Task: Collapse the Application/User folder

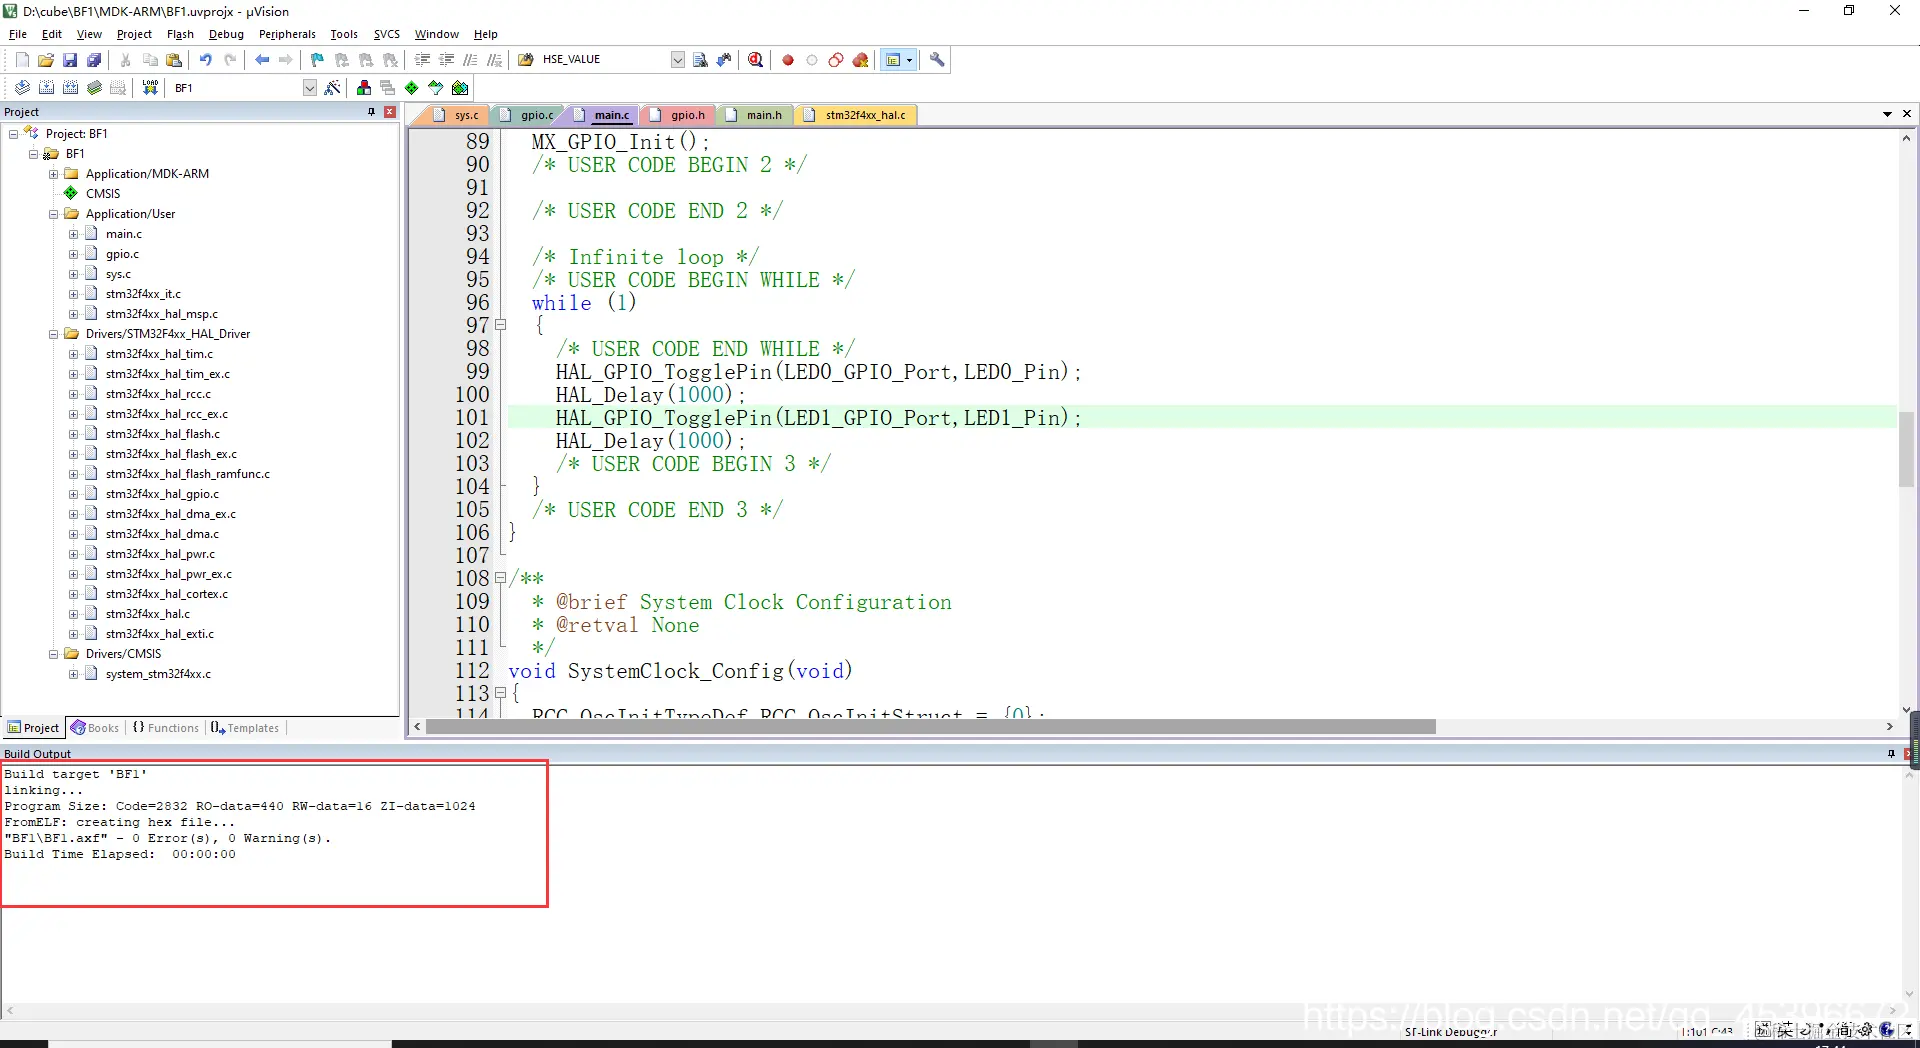Action: 53,214
